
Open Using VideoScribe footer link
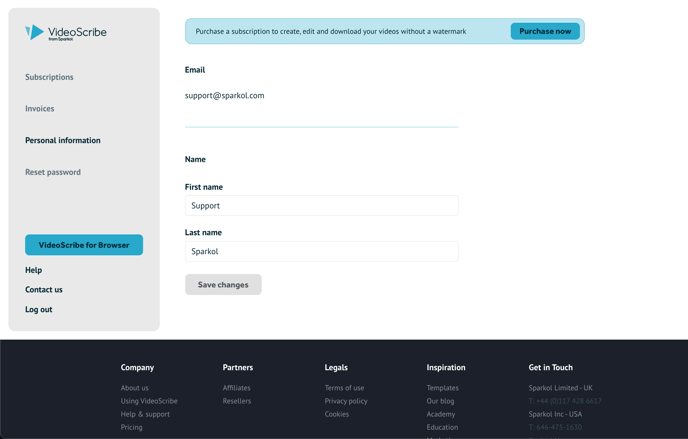tap(149, 401)
